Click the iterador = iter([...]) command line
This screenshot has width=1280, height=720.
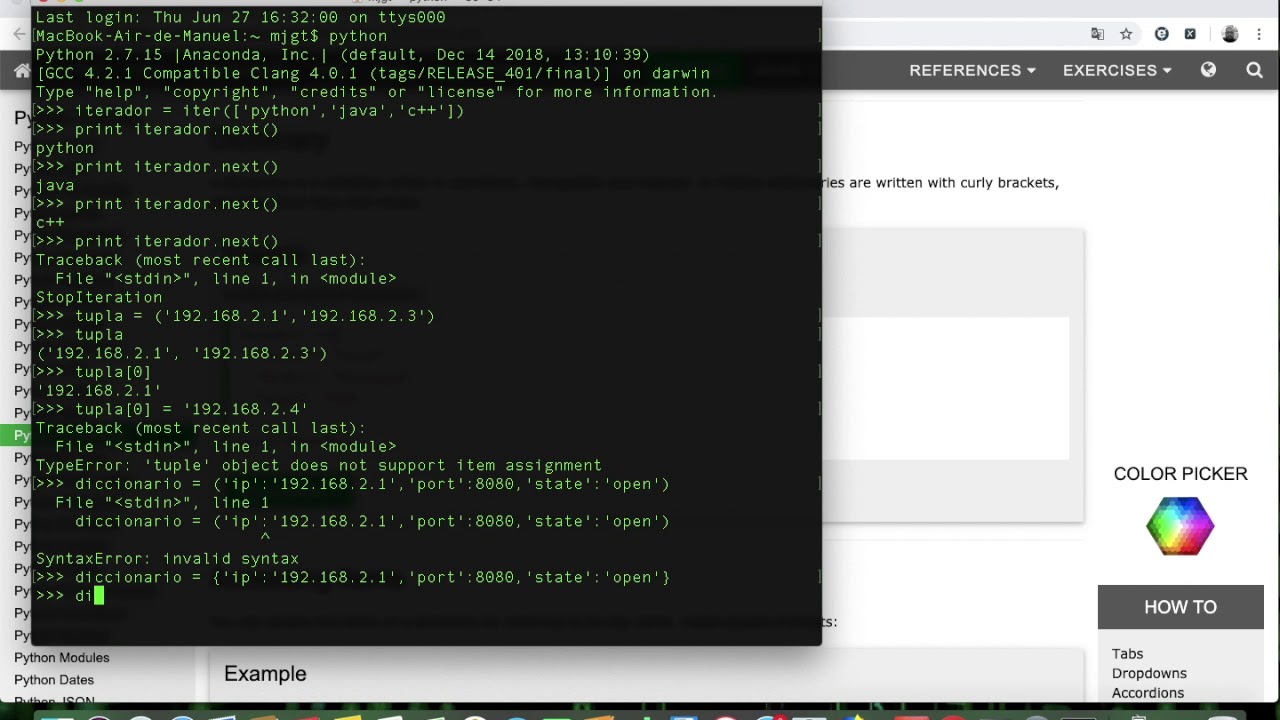[250, 110]
